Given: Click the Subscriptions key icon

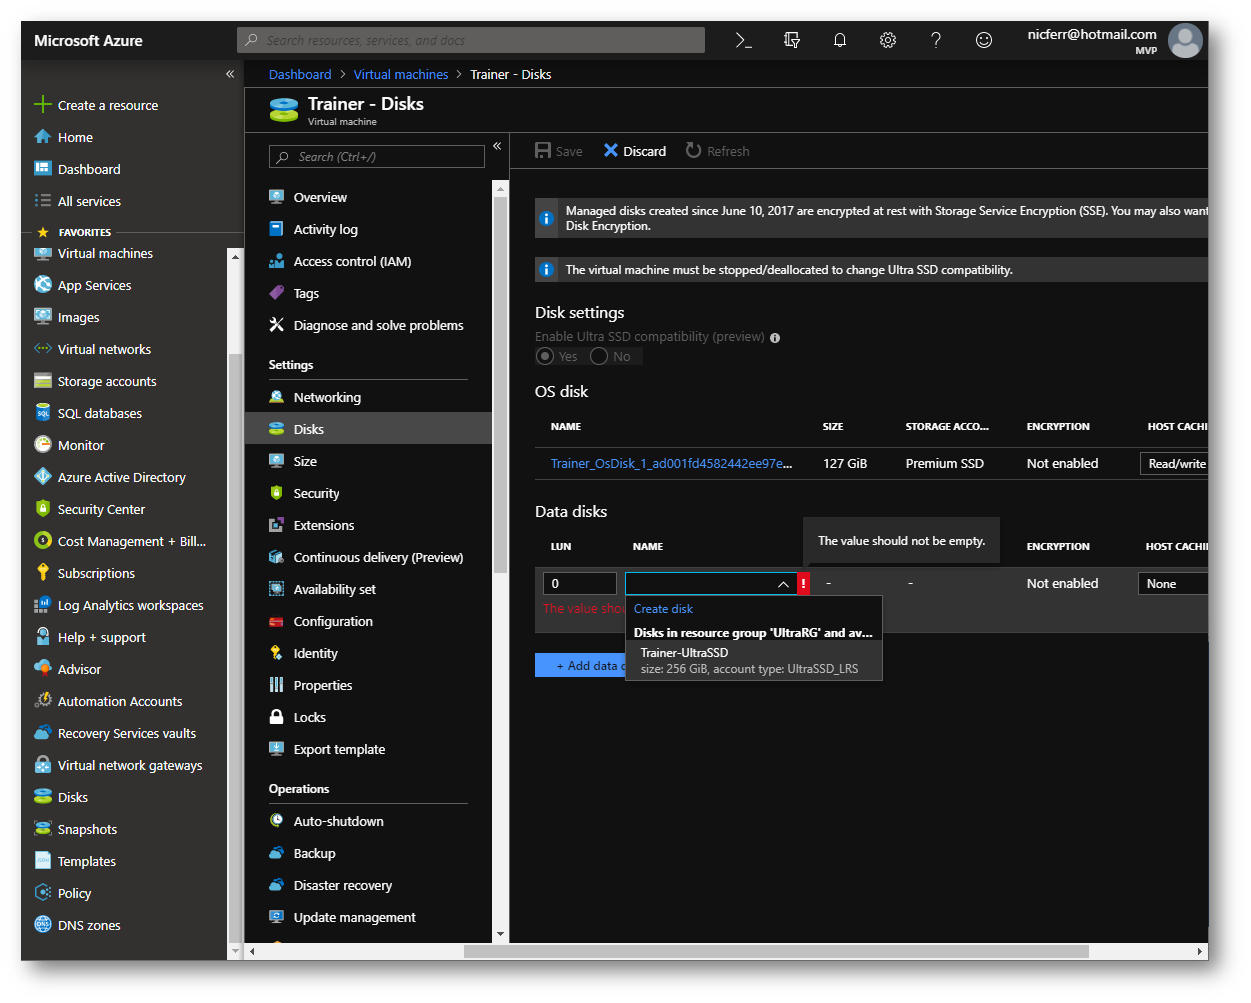Looking at the screenshot, I should 42,573.
